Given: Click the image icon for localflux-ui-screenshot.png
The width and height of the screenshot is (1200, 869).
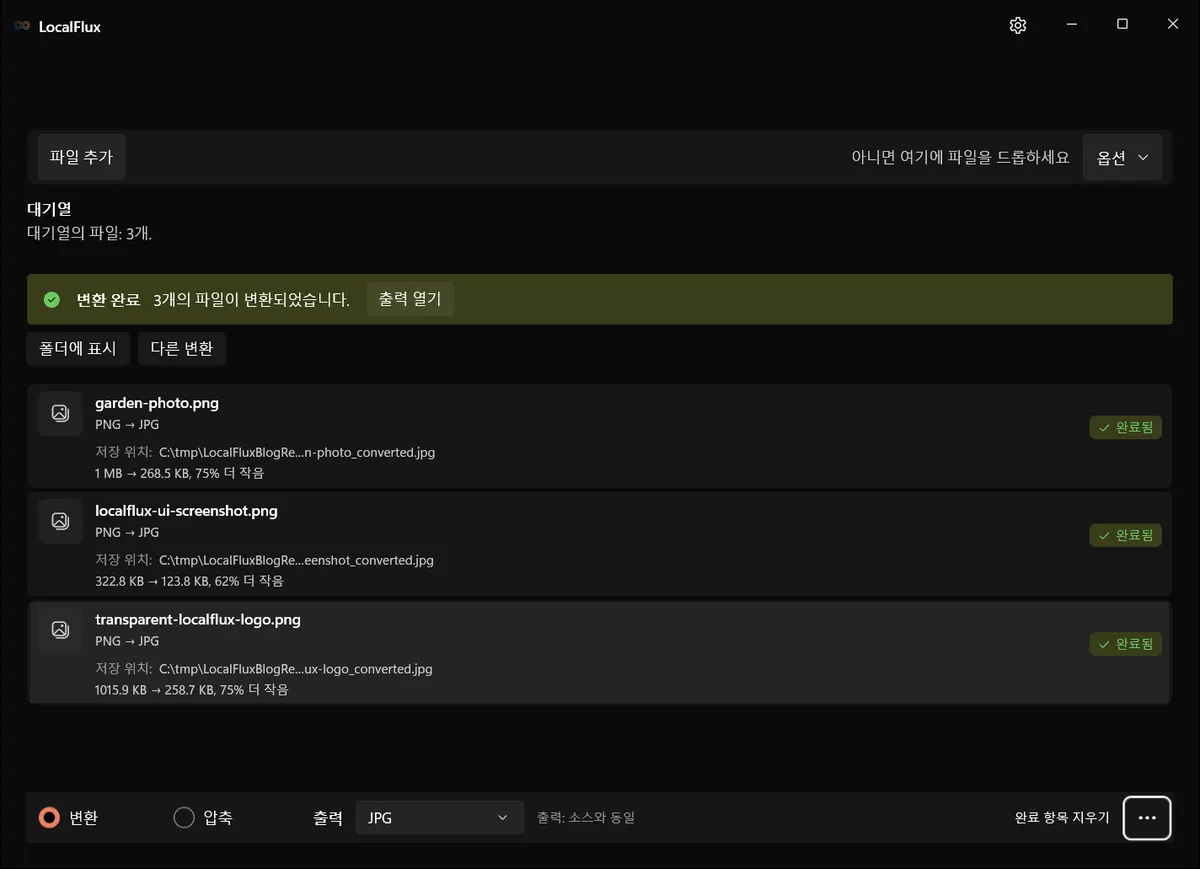Looking at the screenshot, I should (60, 521).
